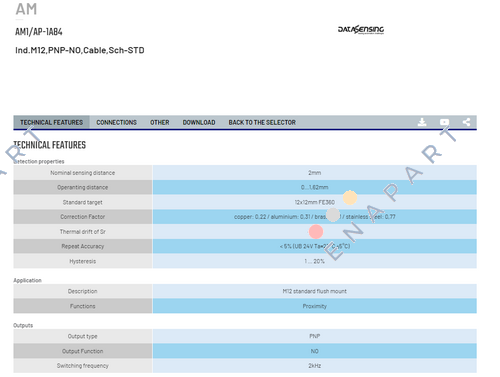Click the pink circle dot
Viewport: 500px width, 377px height.
[x=316, y=232]
